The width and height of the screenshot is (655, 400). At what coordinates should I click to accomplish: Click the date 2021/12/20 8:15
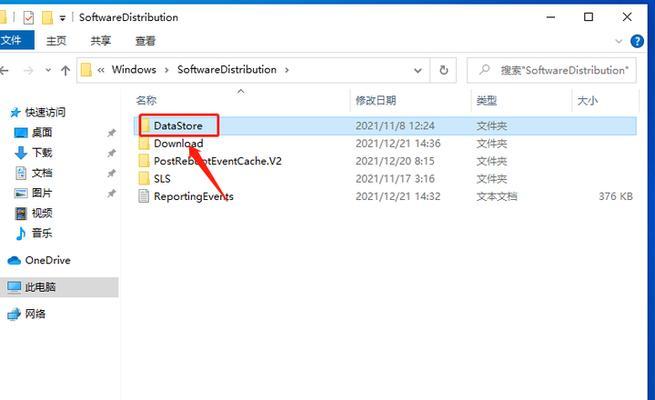pyautogui.click(x=395, y=161)
